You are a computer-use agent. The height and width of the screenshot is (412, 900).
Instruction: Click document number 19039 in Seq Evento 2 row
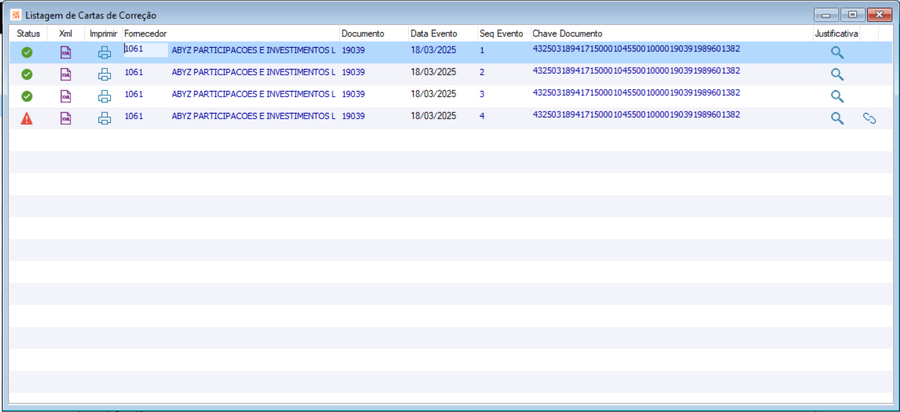pyautogui.click(x=354, y=72)
